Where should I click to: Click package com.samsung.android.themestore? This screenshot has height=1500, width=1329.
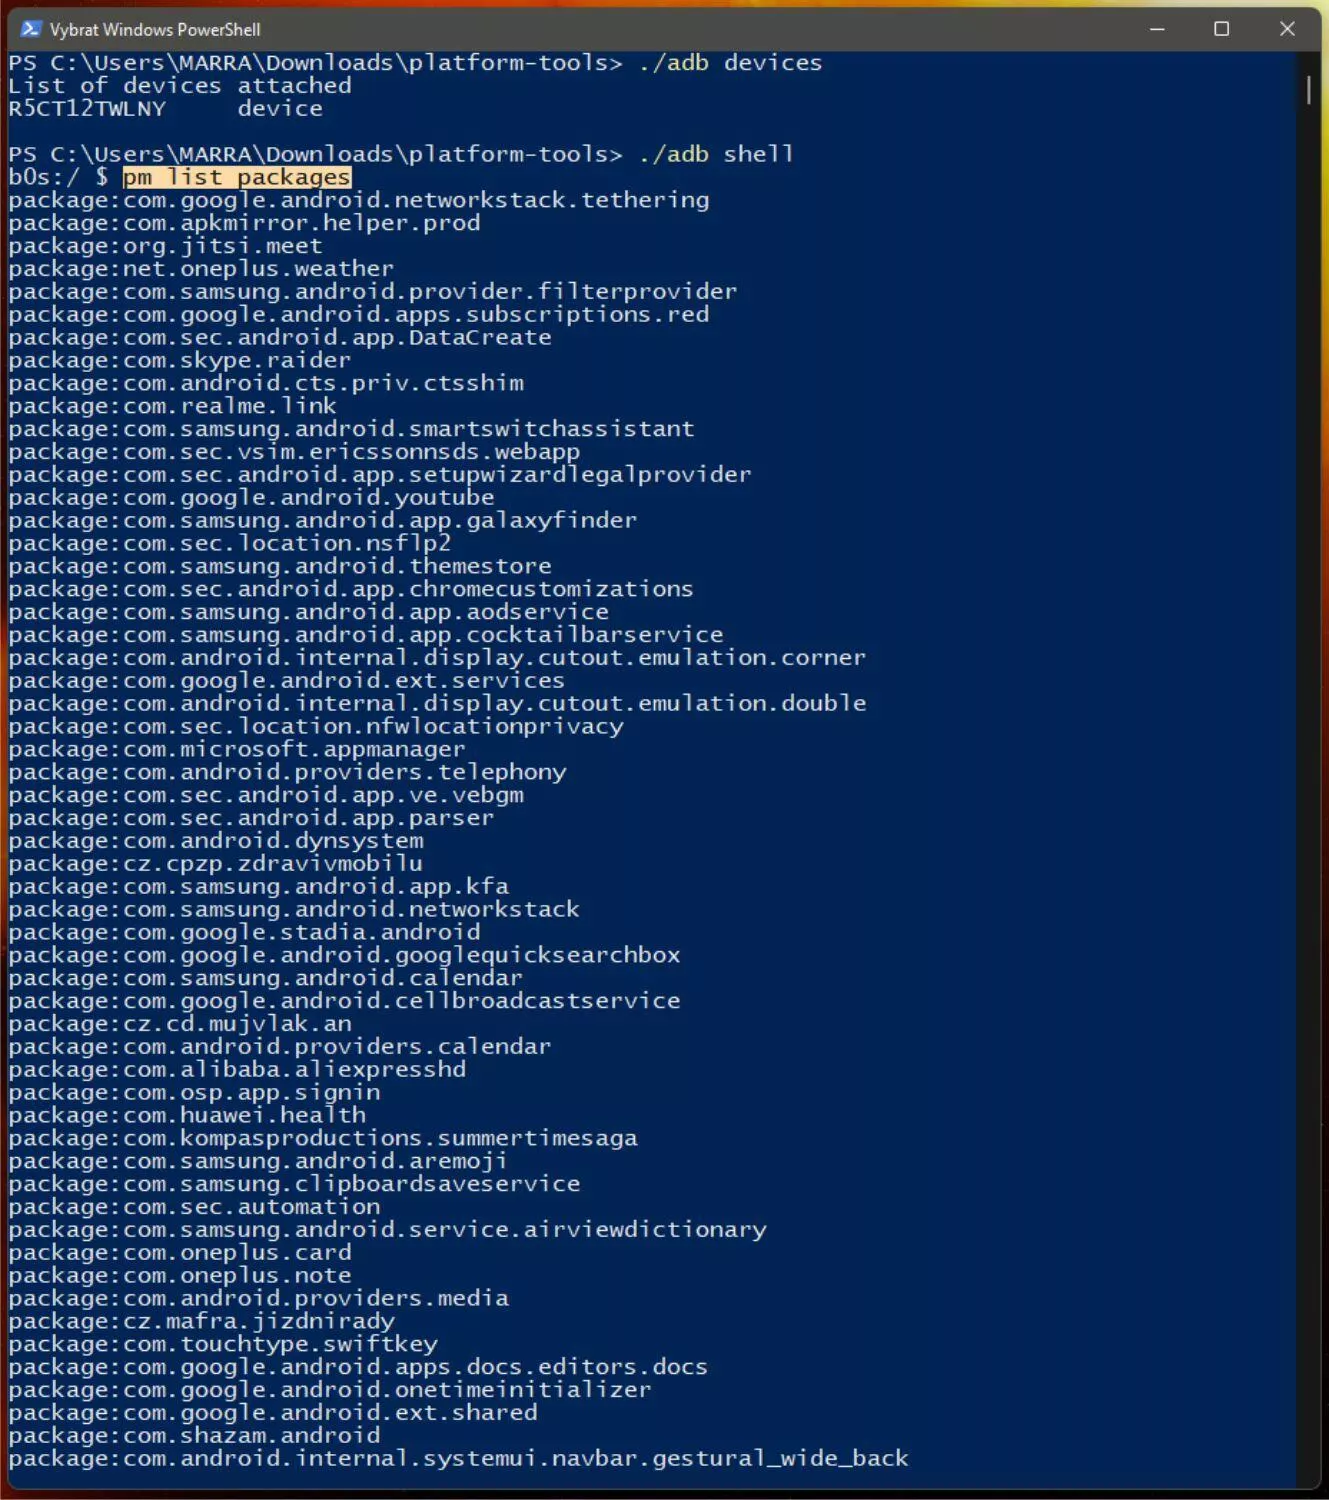(280, 566)
